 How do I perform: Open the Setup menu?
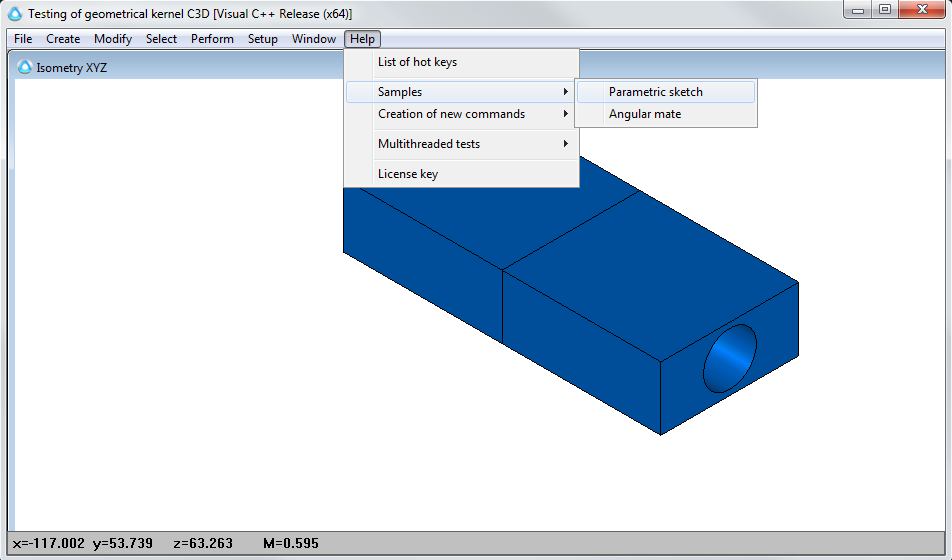pos(262,39)
